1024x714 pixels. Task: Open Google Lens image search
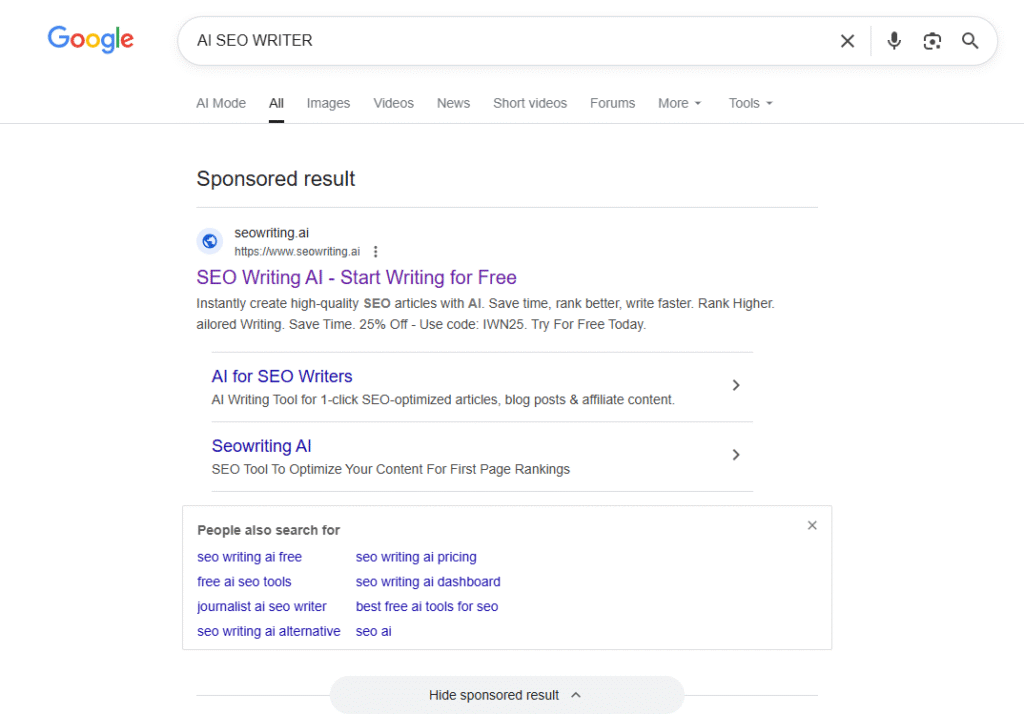[932, 41]
